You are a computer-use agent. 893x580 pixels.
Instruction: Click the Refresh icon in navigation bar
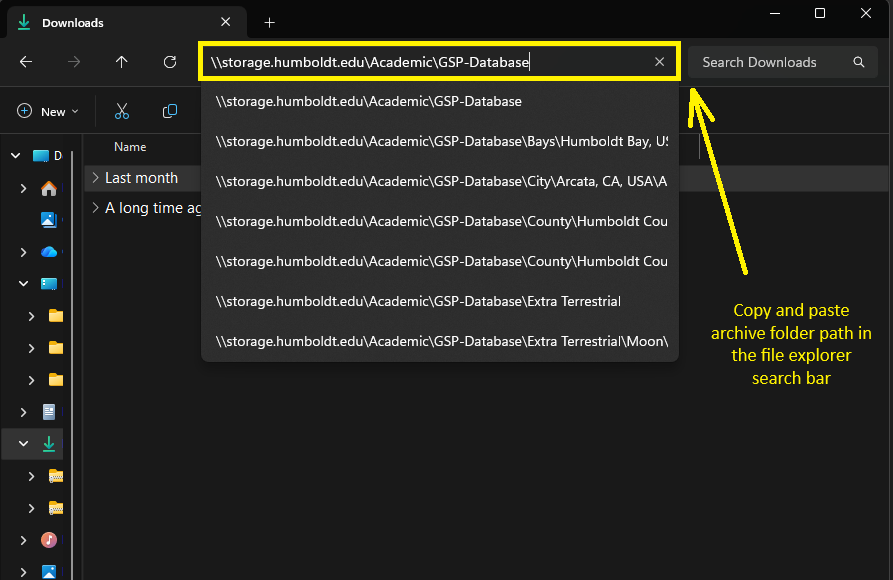click(x=170, y=62)
